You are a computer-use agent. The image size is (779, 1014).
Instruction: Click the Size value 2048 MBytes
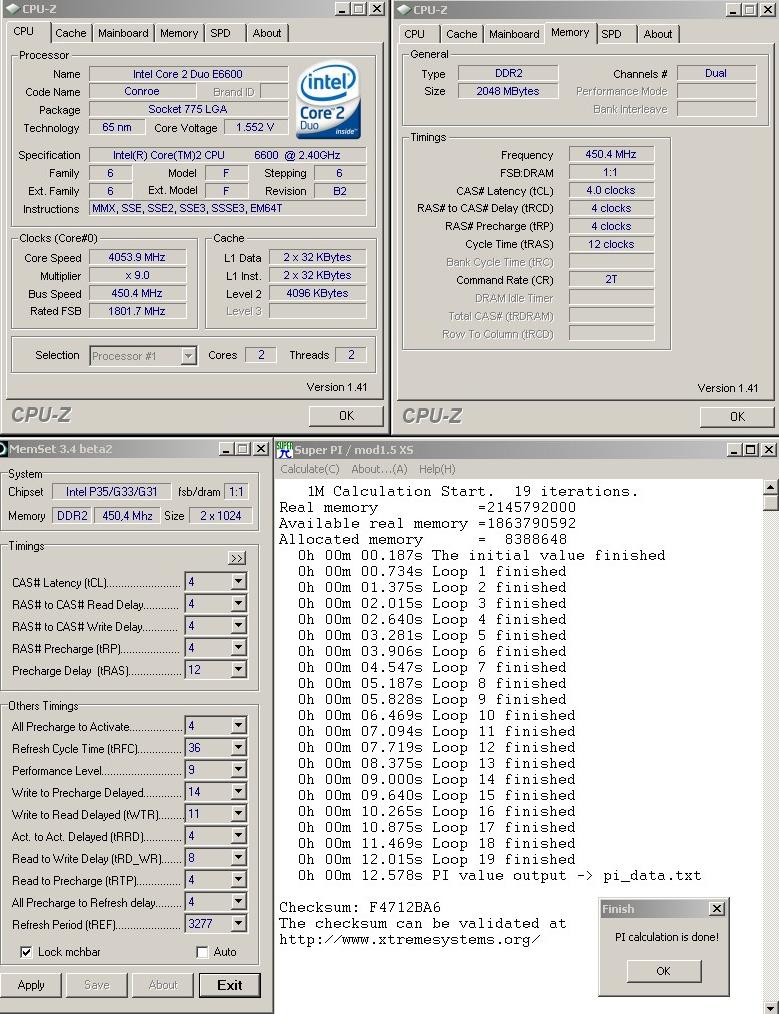508,91
